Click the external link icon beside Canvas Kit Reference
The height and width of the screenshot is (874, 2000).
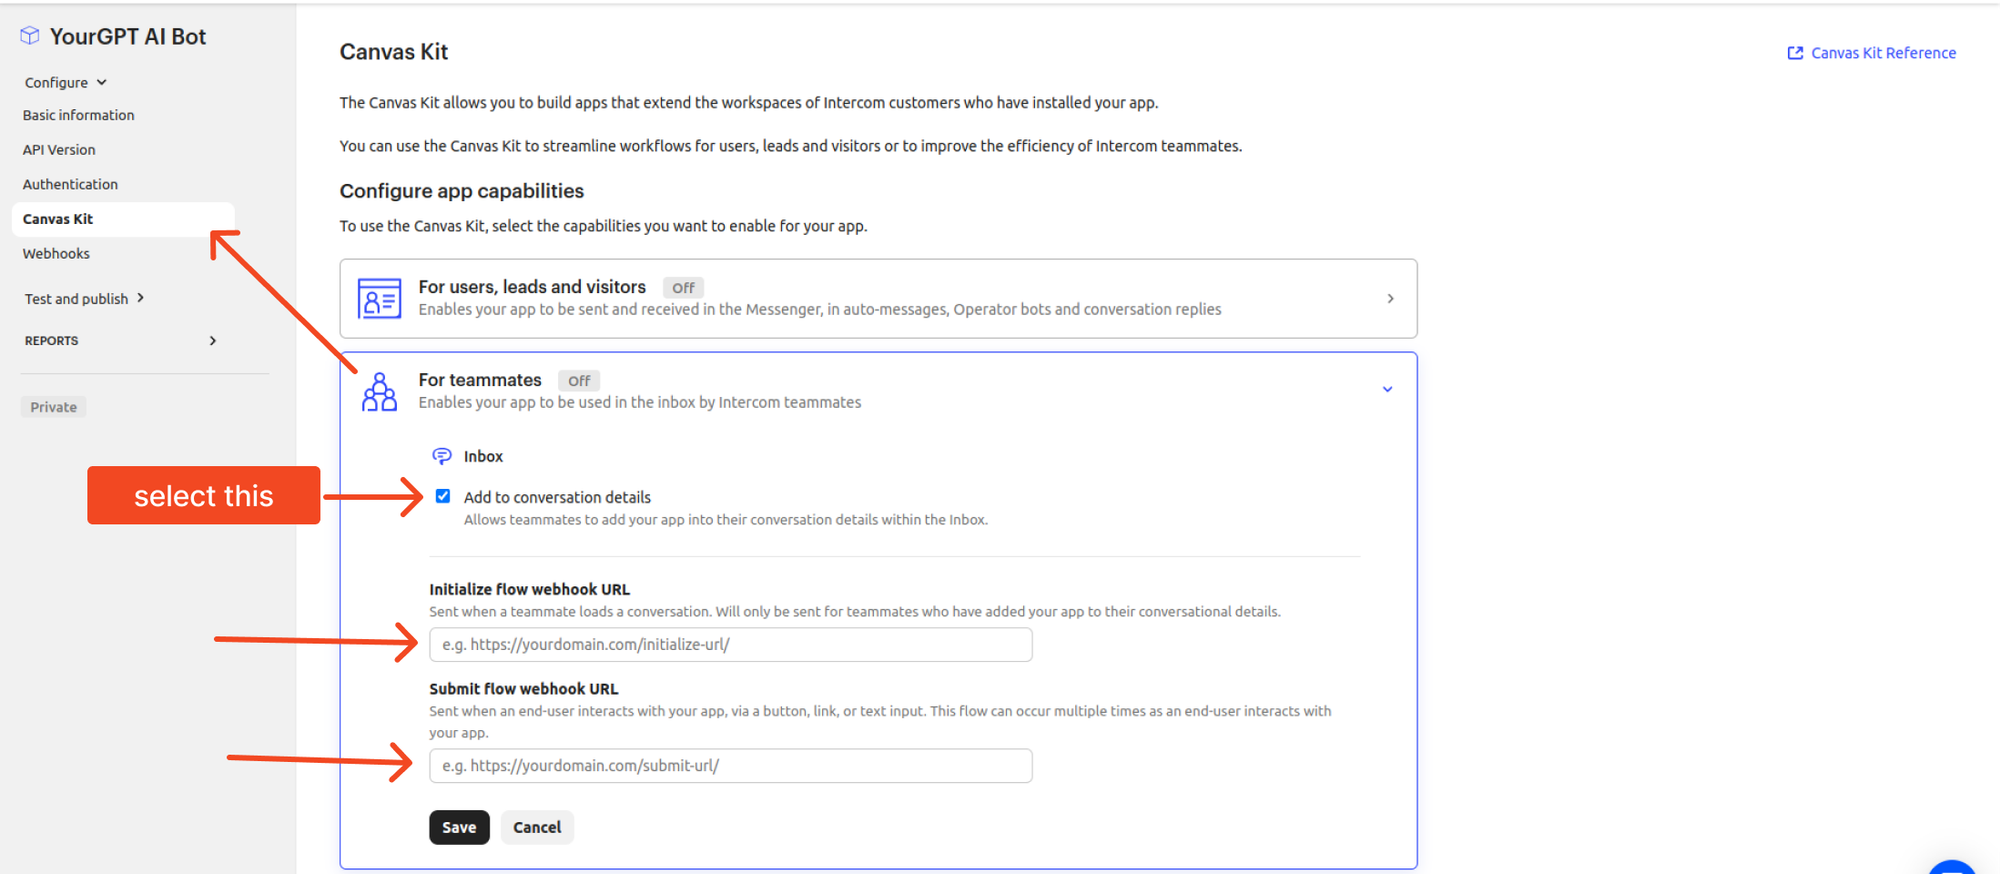1795,53
